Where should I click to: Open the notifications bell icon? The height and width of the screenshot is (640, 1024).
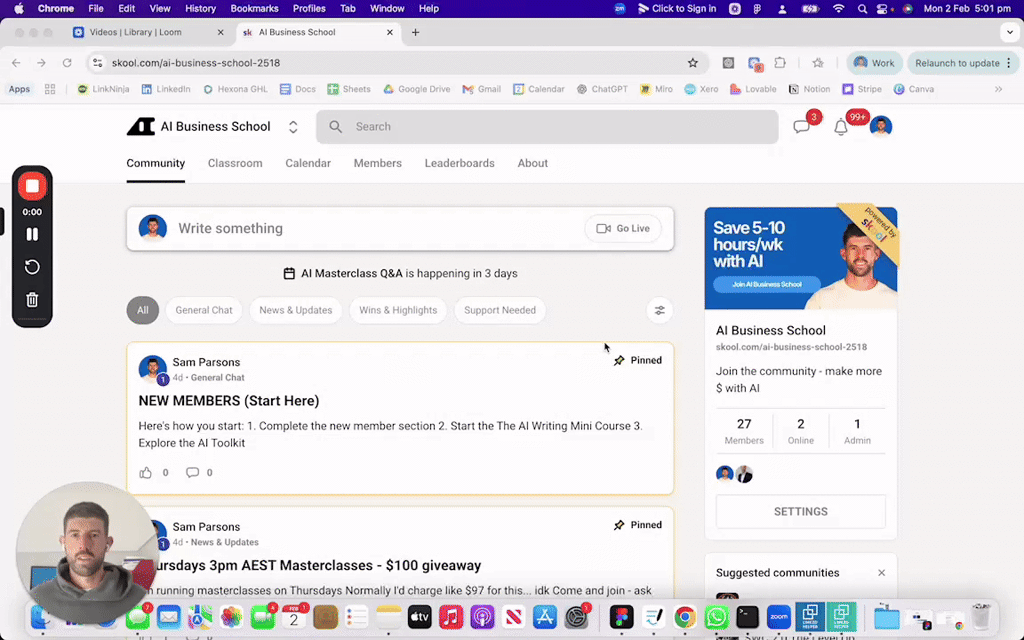840,127
